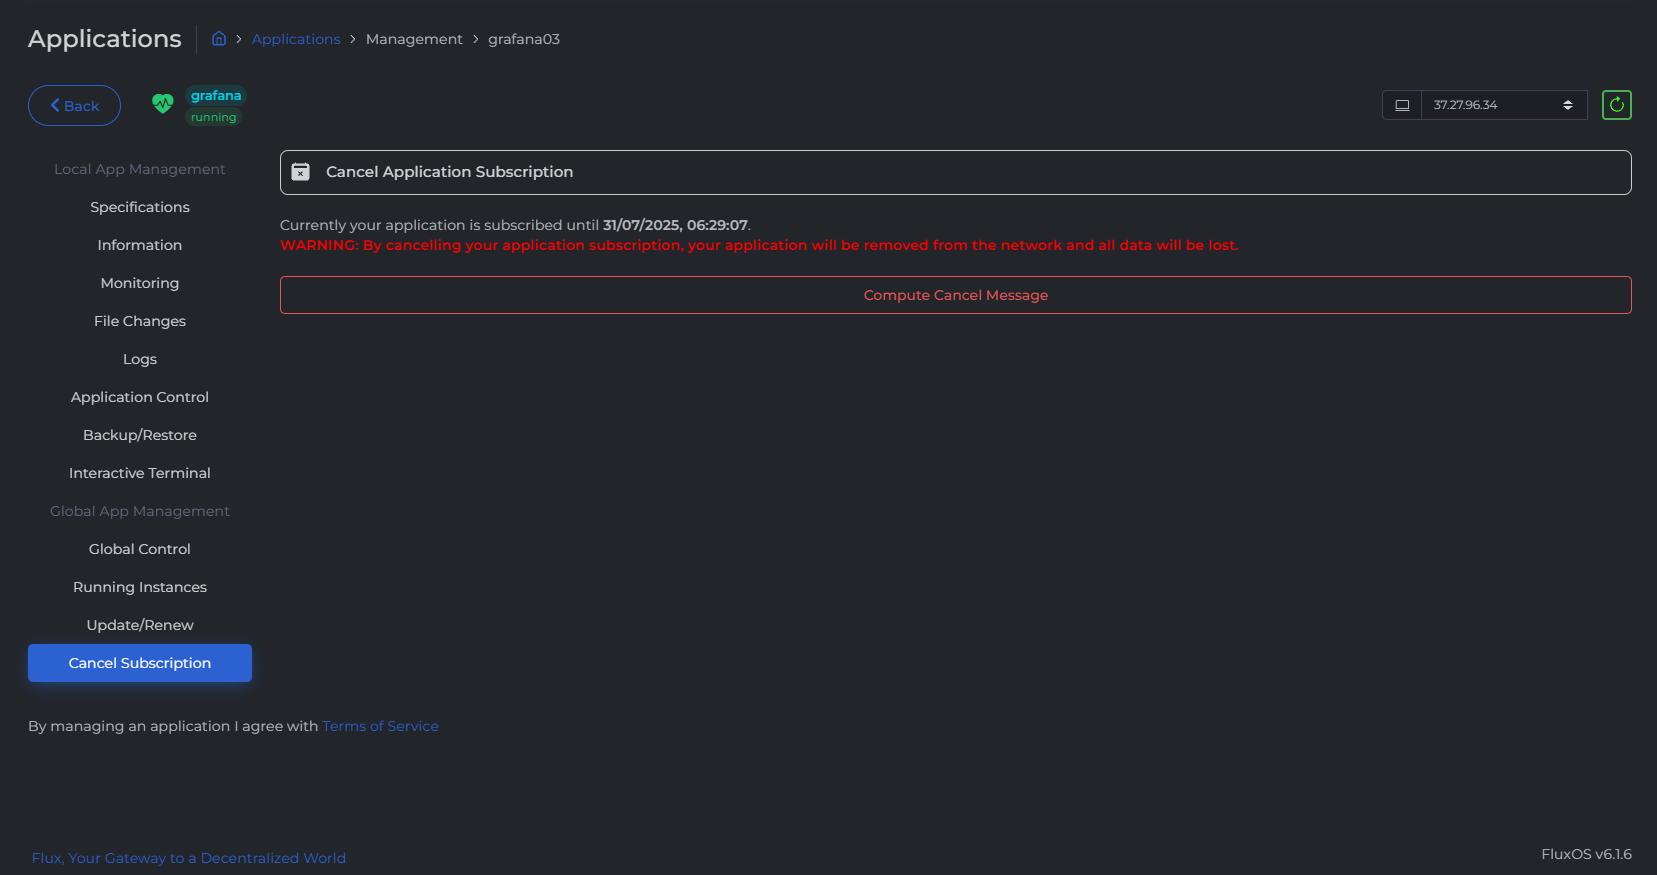1657x875 pixels.
Task: Click the calendar cancel icon in header
Action: 300,172
